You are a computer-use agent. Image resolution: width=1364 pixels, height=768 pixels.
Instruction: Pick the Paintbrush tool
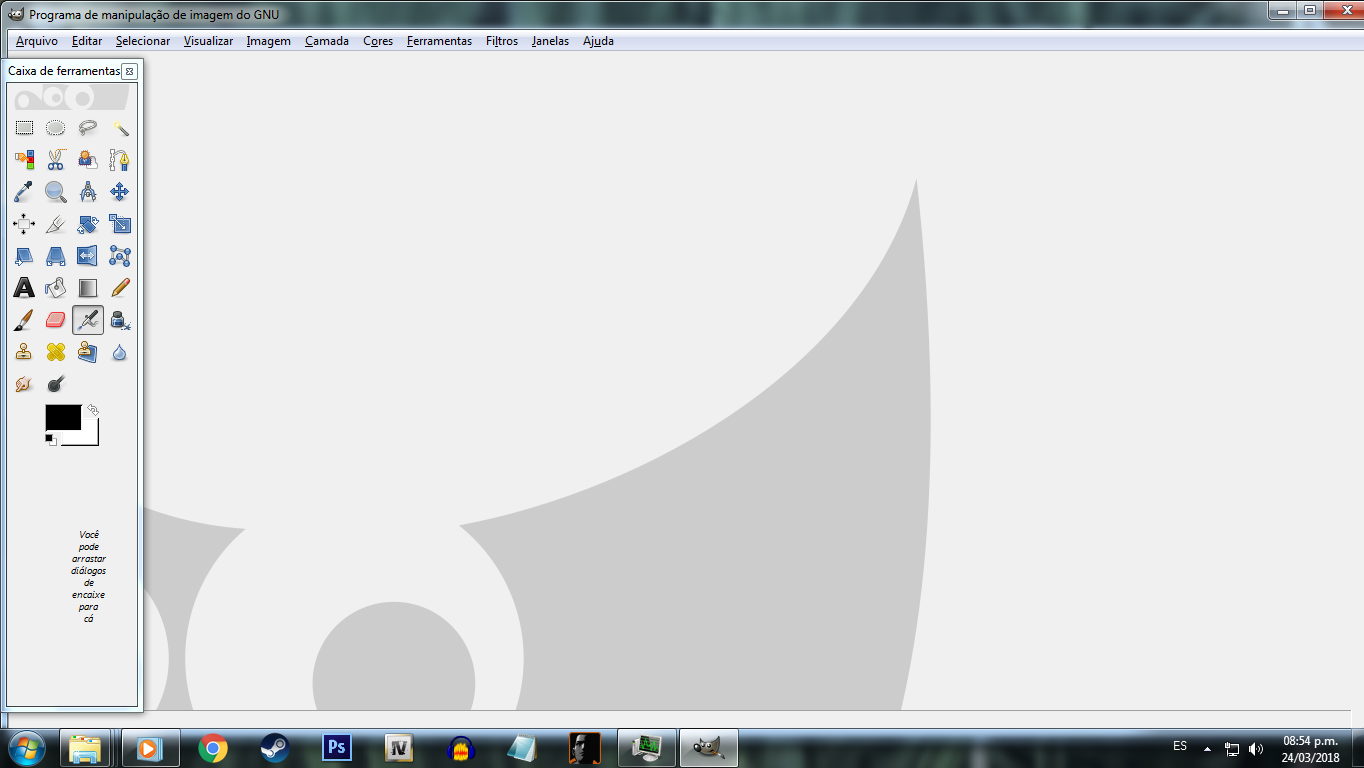[x=24, y=320]
